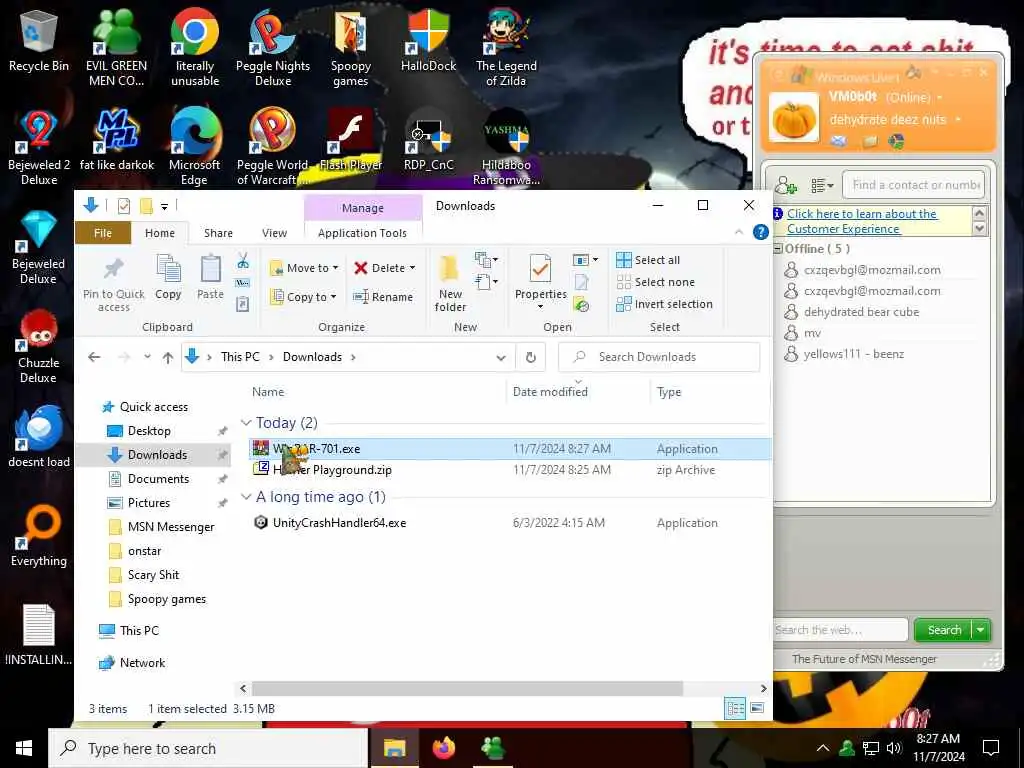This screenshot has height=768, width=1024.
Task: Click Select none in ribbon
Action: click(x=656, y=282)
